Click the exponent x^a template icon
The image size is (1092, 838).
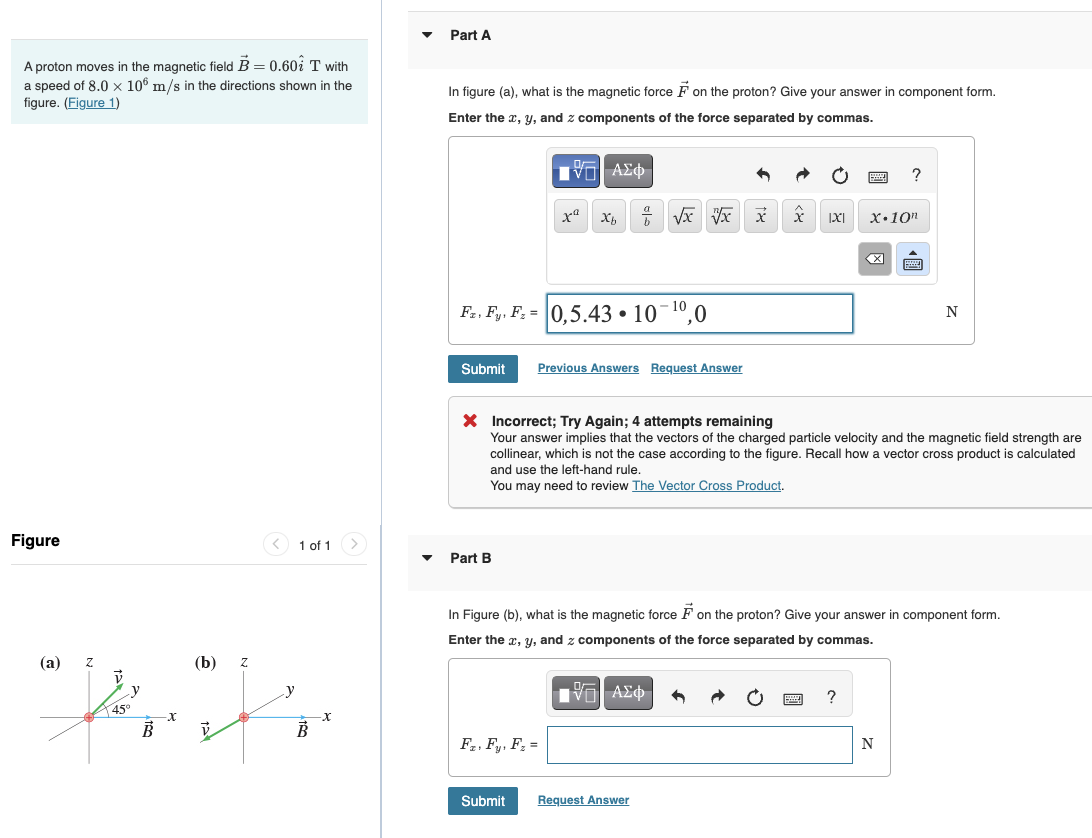570,216
